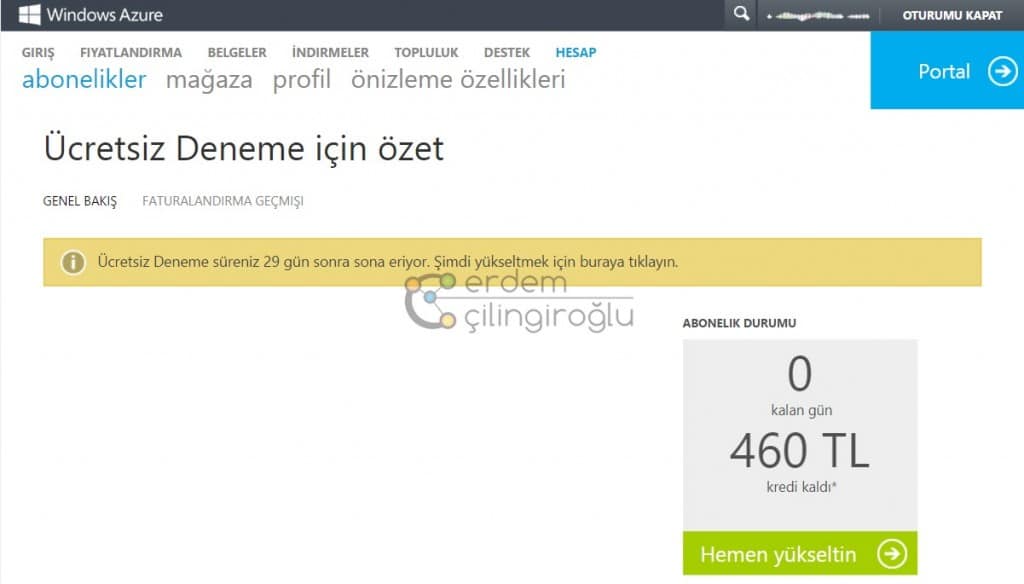Select the önizleme özellikleri tab
Image resolution: width=1024 pixels, height=584 pixels.
[458, 79]
